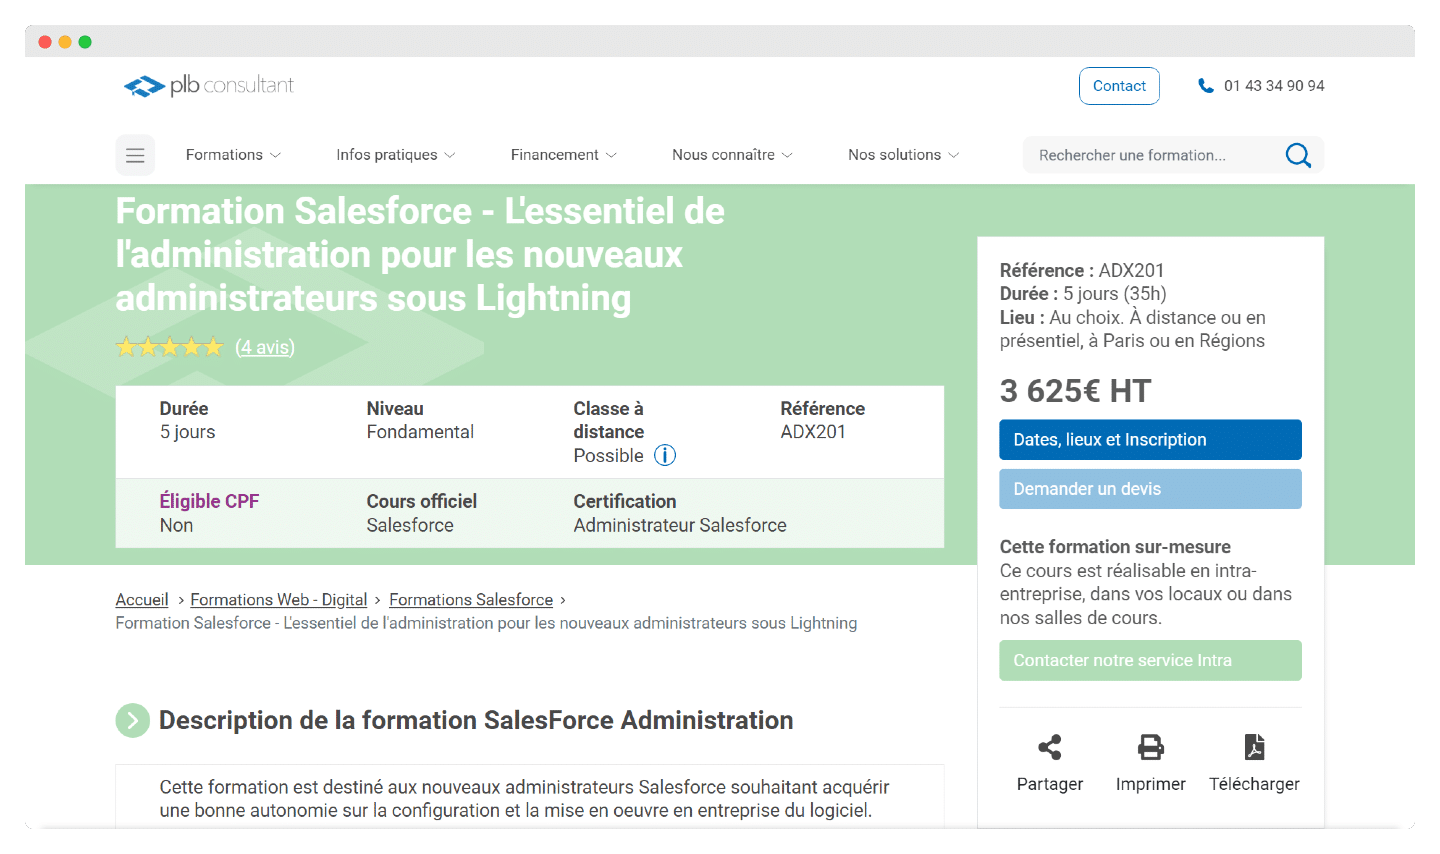The height and width of the screenshot is (854, 1440).
Task: Click the Référence ADX201 value in info table
Action: [813, 432]
